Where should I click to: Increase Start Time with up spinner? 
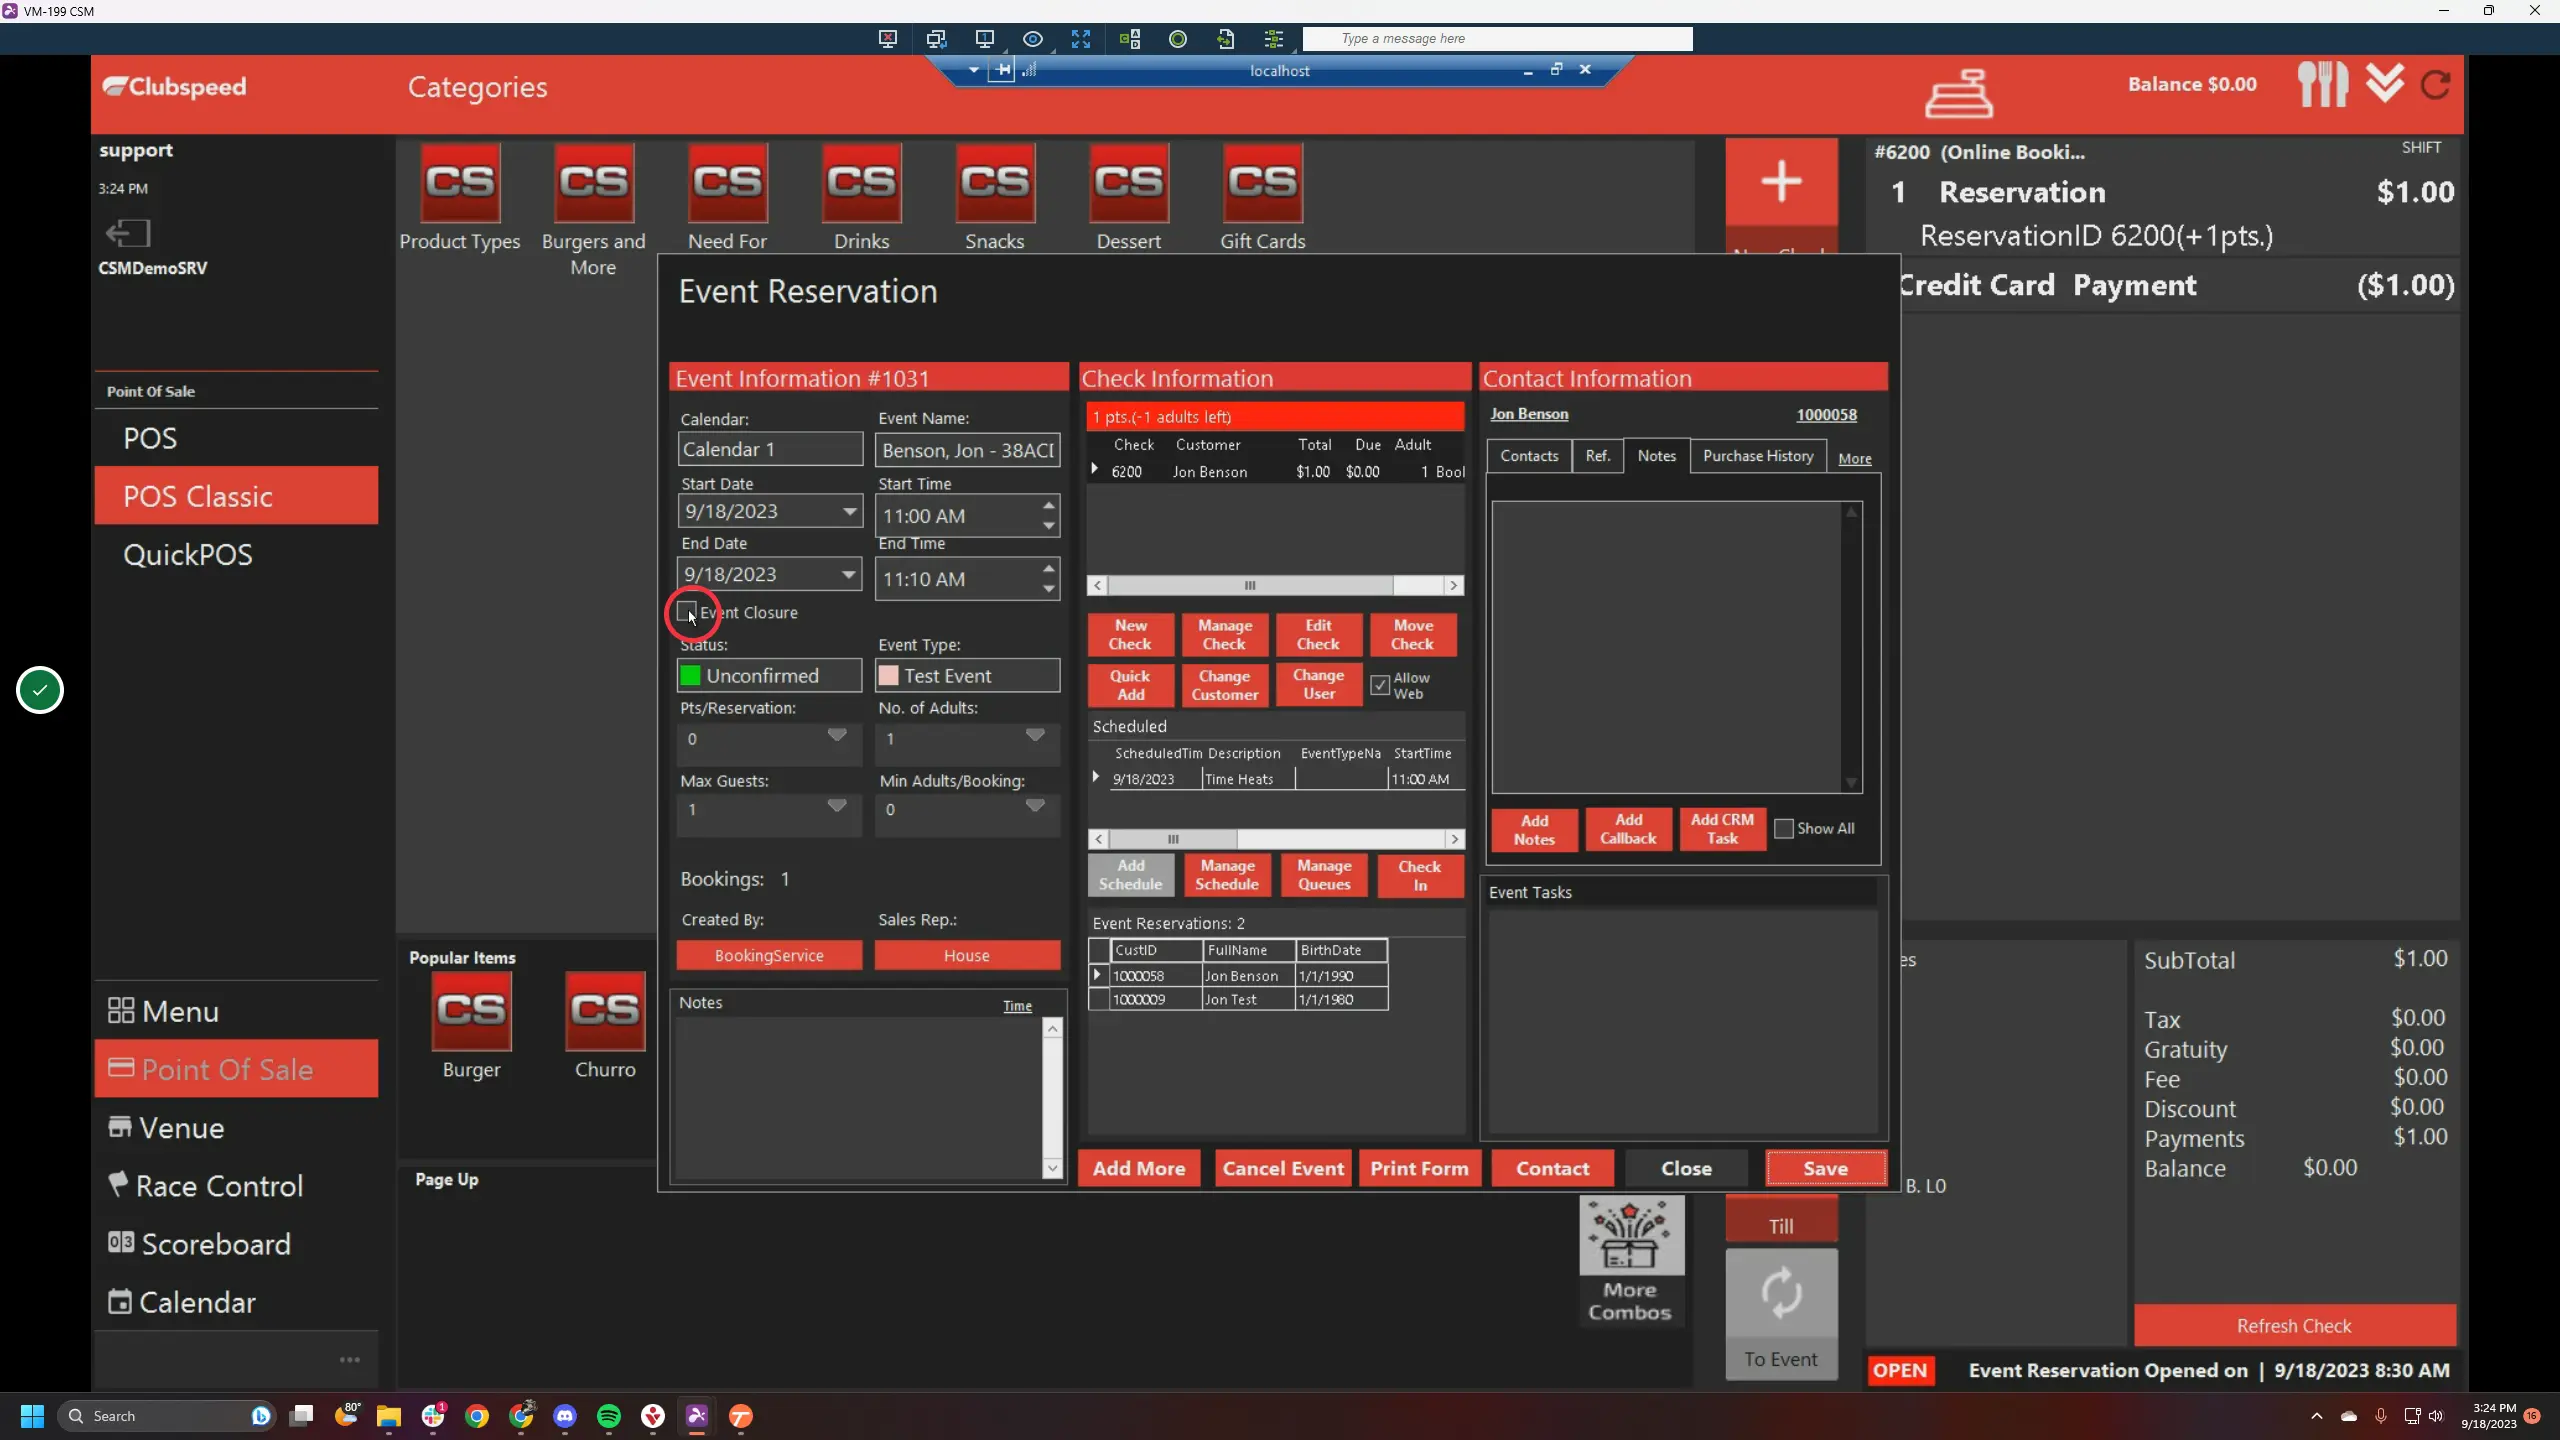[x=1049, y=505]
